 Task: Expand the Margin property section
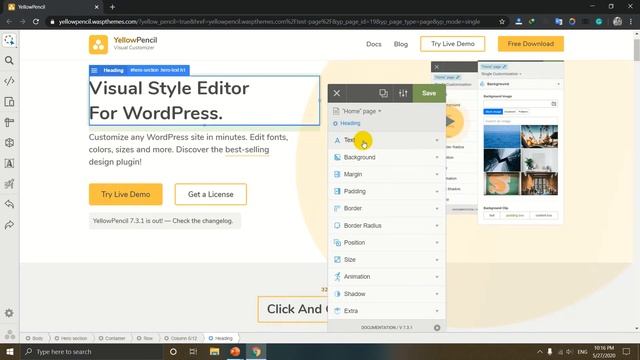[387, 174]
